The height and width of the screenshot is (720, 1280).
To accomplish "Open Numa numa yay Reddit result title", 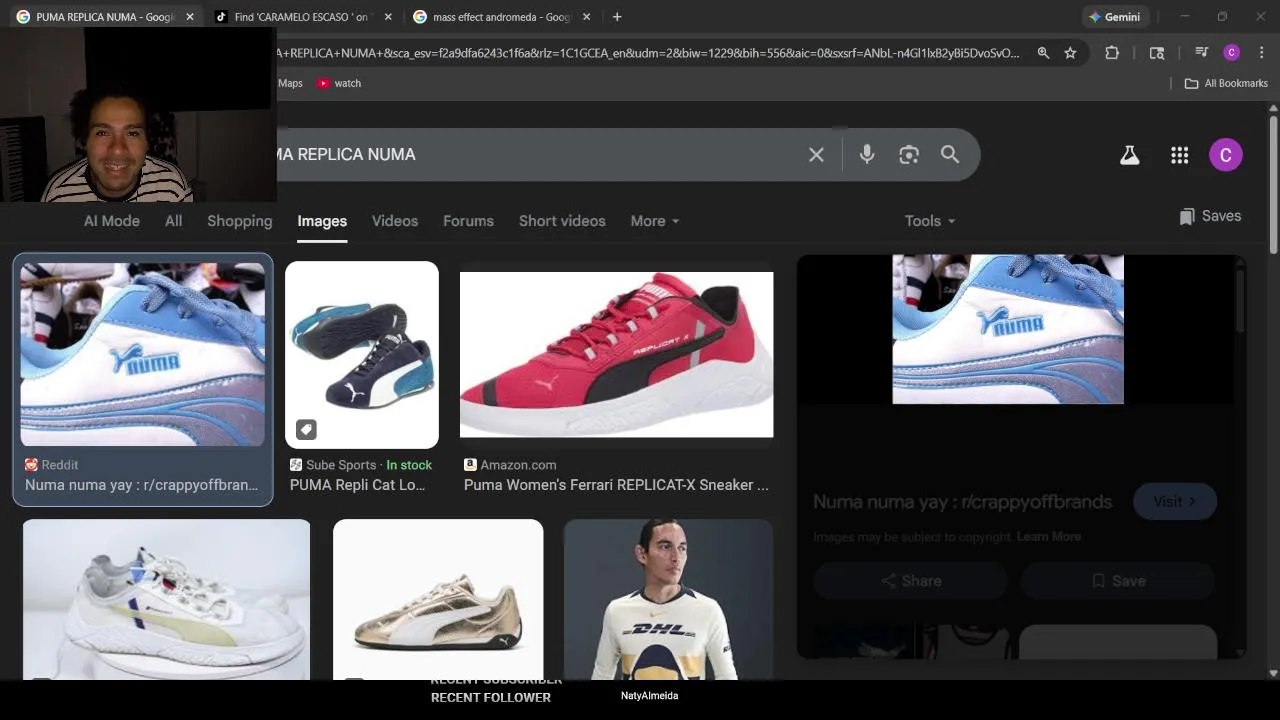I will tap(141, 485).
